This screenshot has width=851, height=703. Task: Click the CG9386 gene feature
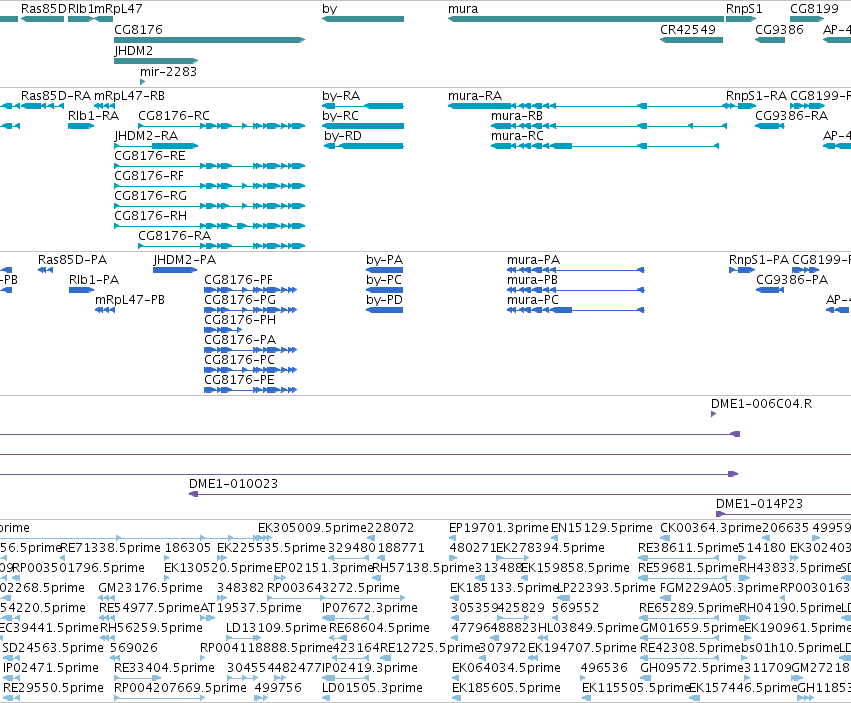pyautogui.click(x=770, y=40)
